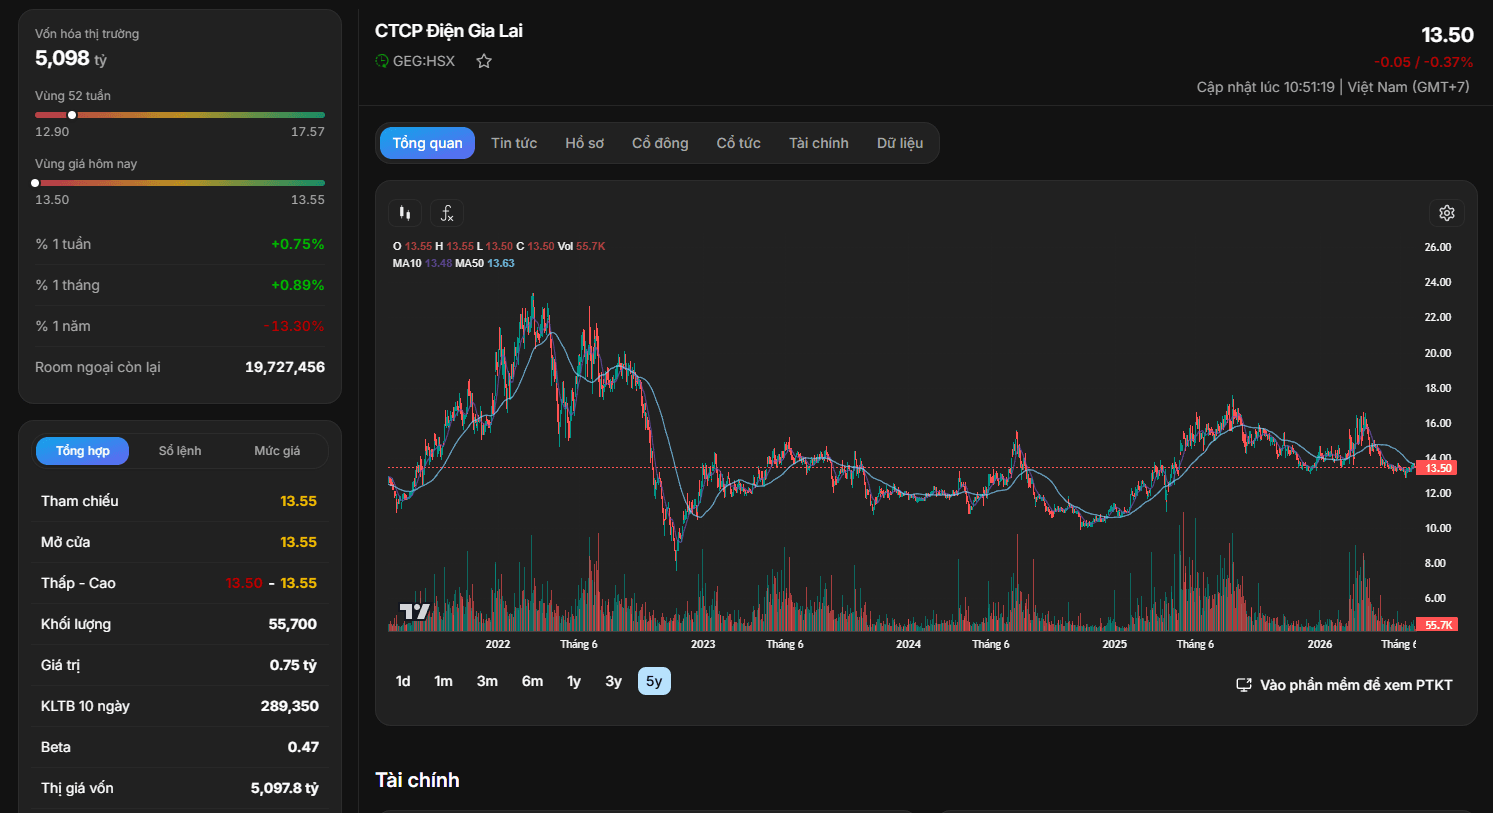Open the Hồ sơ tab
1493x813 pixels.
pyautogui.click(x=585, y=143)
